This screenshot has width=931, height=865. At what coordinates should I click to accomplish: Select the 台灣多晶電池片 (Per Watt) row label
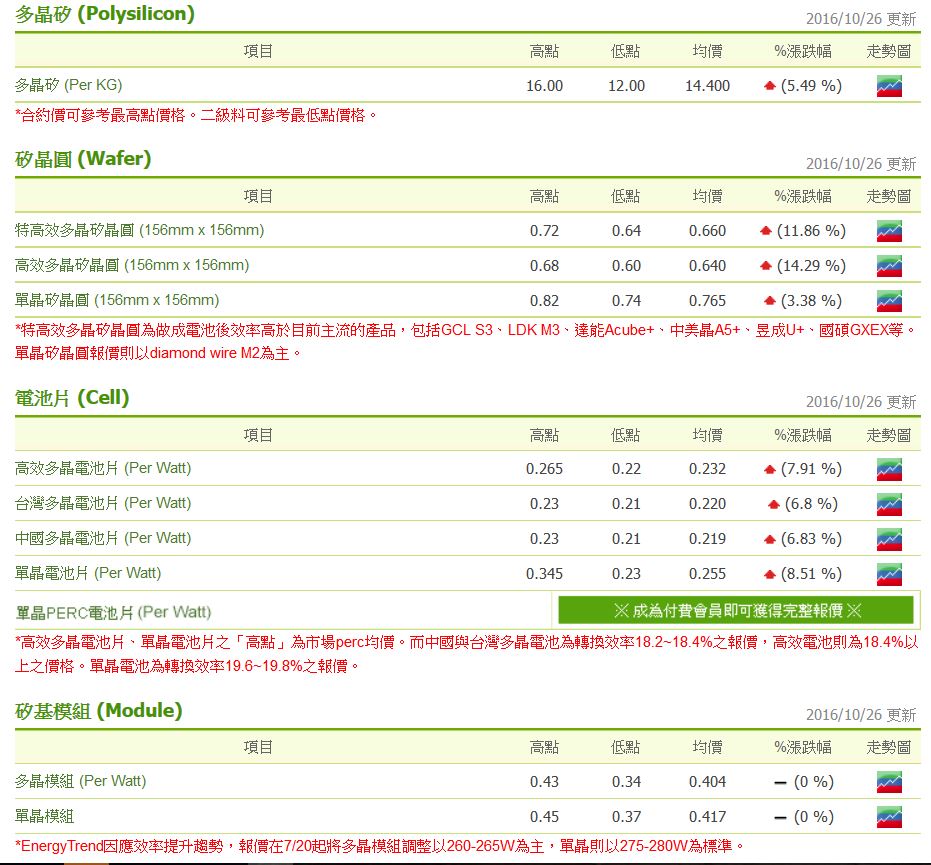pos(103,503)
